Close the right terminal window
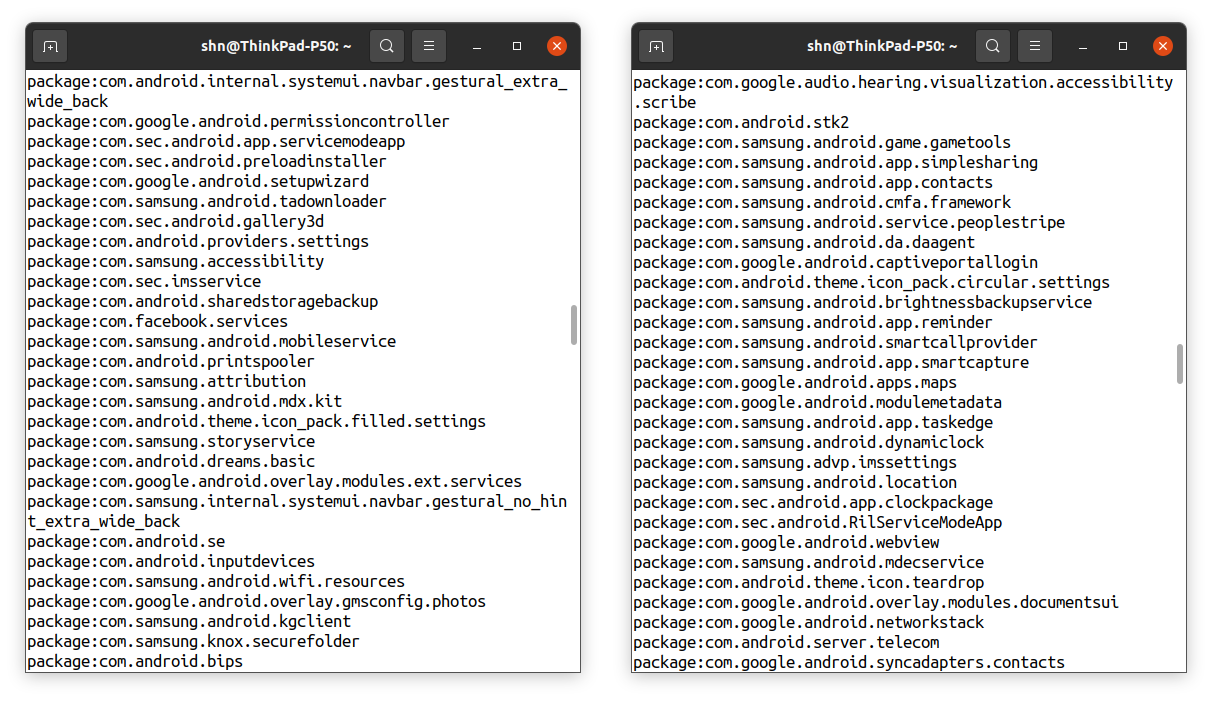Screen dimensions: 1212x701 tap(1163, 46)
